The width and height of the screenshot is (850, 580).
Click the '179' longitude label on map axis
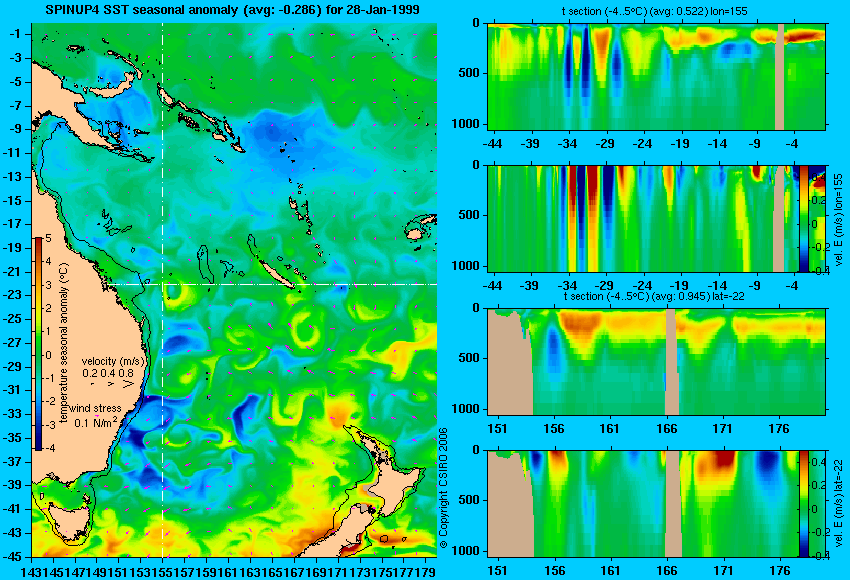(x=426, y=571)
